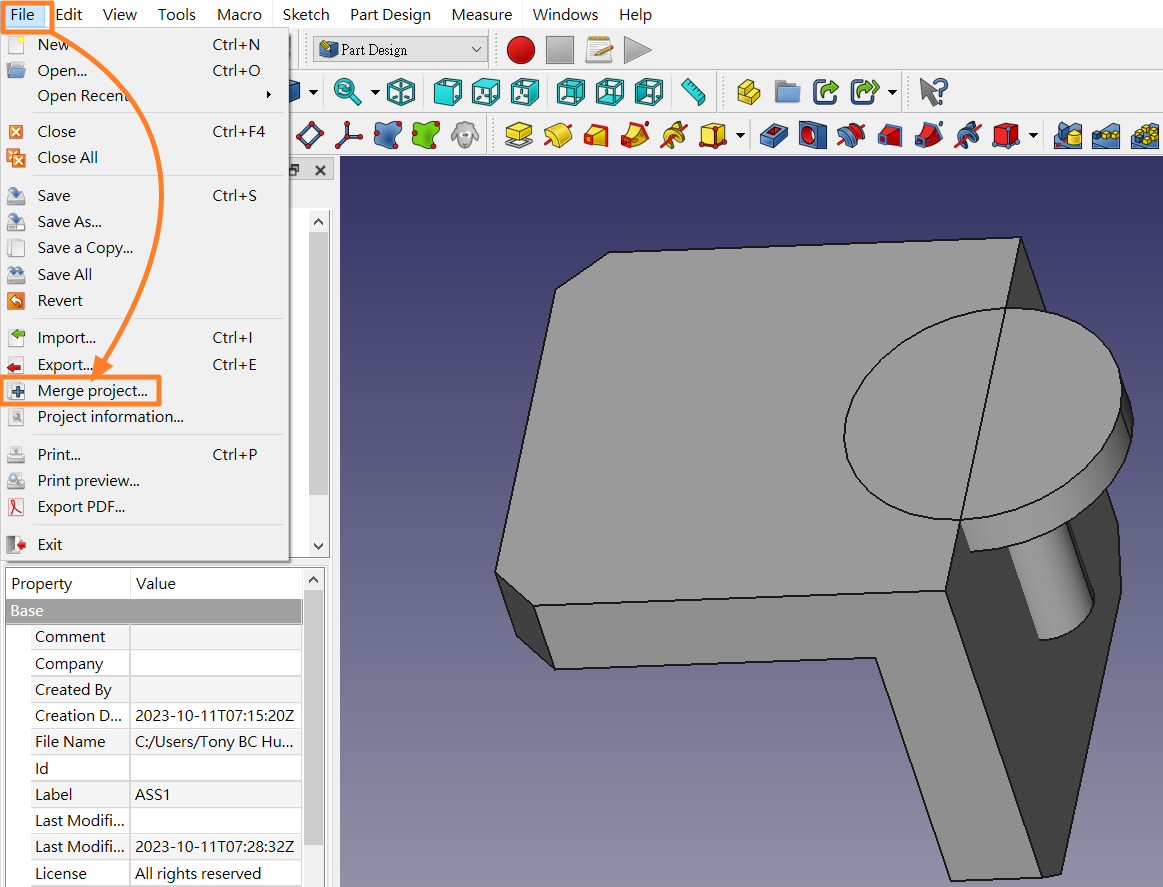Select the Subtractive Loft tool

[x=890, y=135]
